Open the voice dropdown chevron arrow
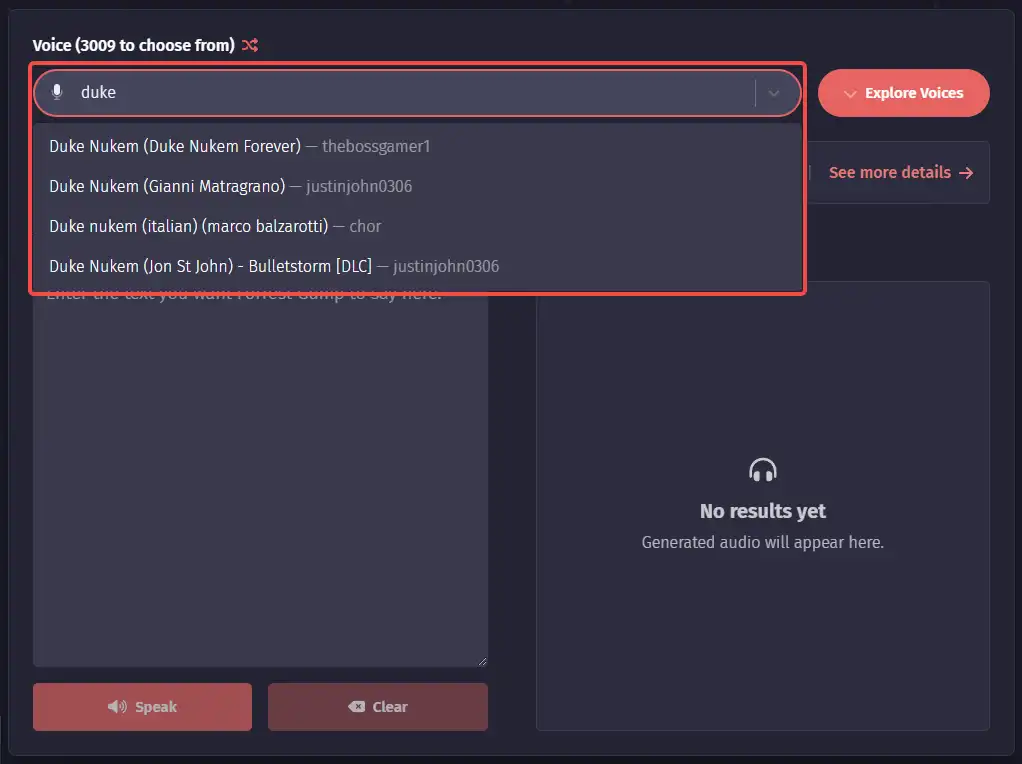The width and height of the screenshot is (1022, 764). [x=774, y=93]
